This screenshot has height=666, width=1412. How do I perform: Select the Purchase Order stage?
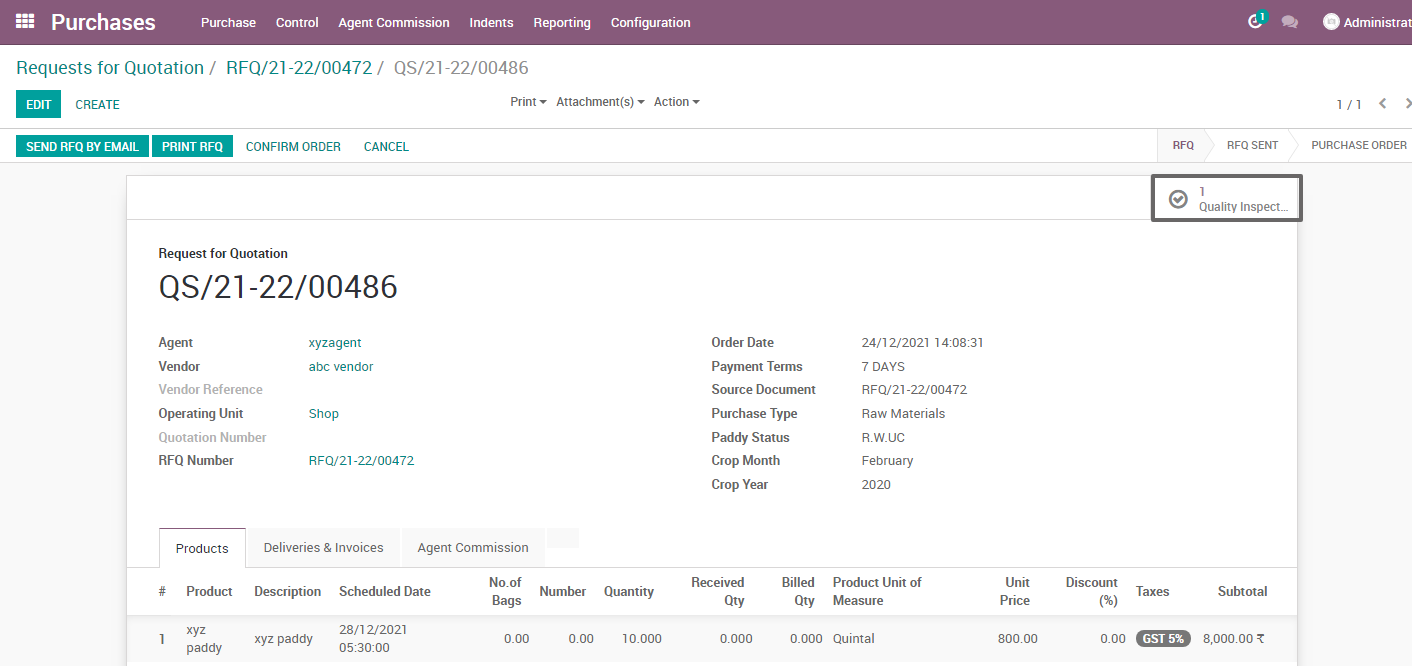1358,145
